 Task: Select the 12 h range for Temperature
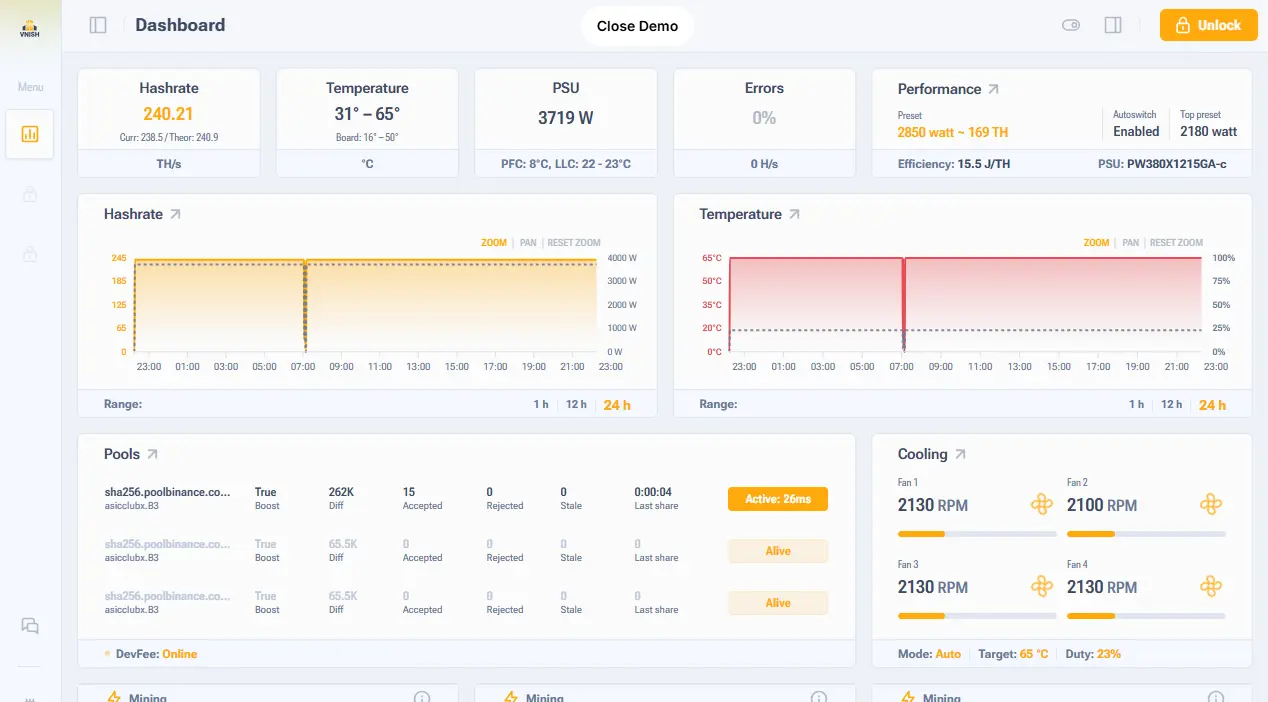click(x=1171, y=404)
